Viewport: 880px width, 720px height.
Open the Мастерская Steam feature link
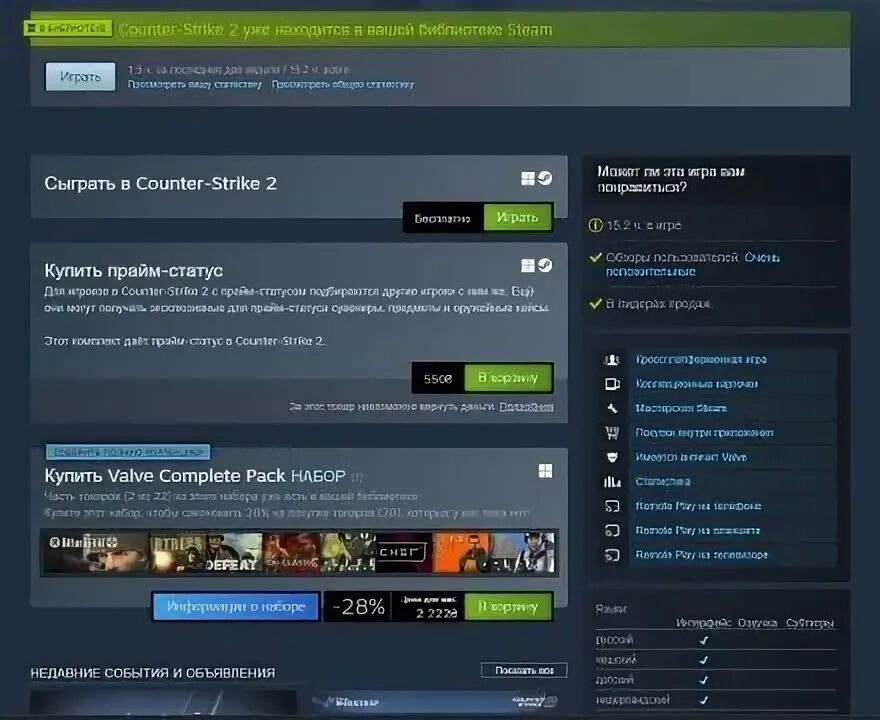pos(681,409)
